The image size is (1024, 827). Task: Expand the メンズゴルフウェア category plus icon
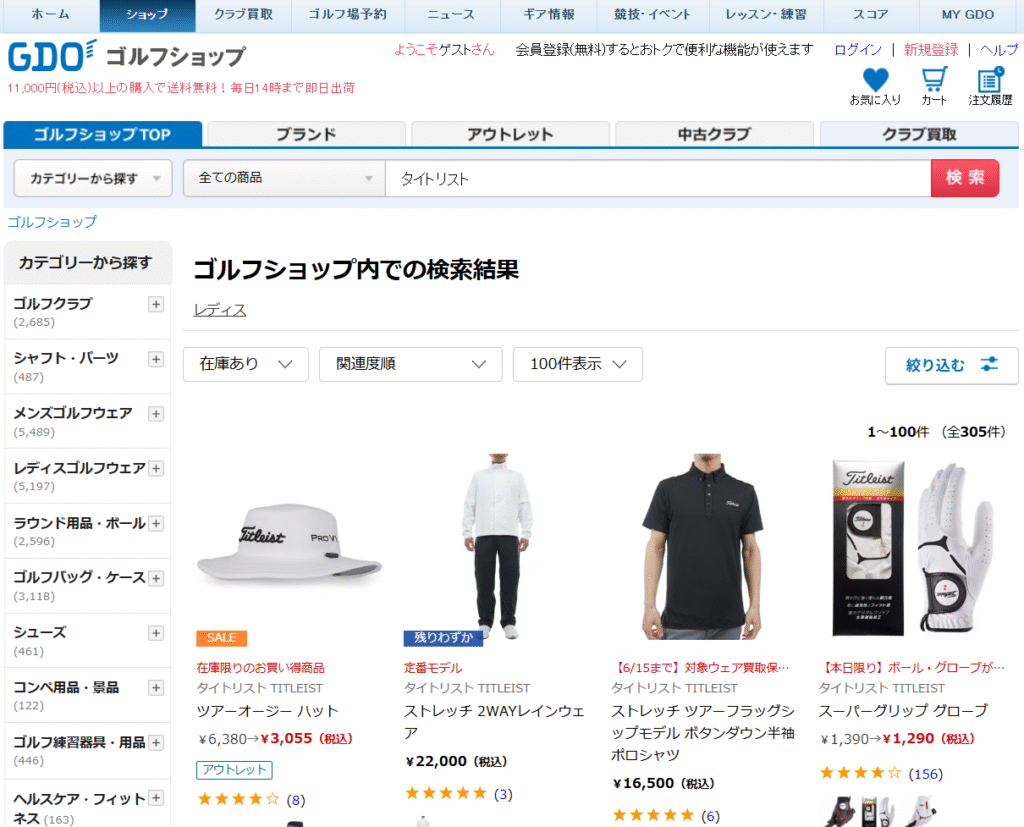[155, 414]
